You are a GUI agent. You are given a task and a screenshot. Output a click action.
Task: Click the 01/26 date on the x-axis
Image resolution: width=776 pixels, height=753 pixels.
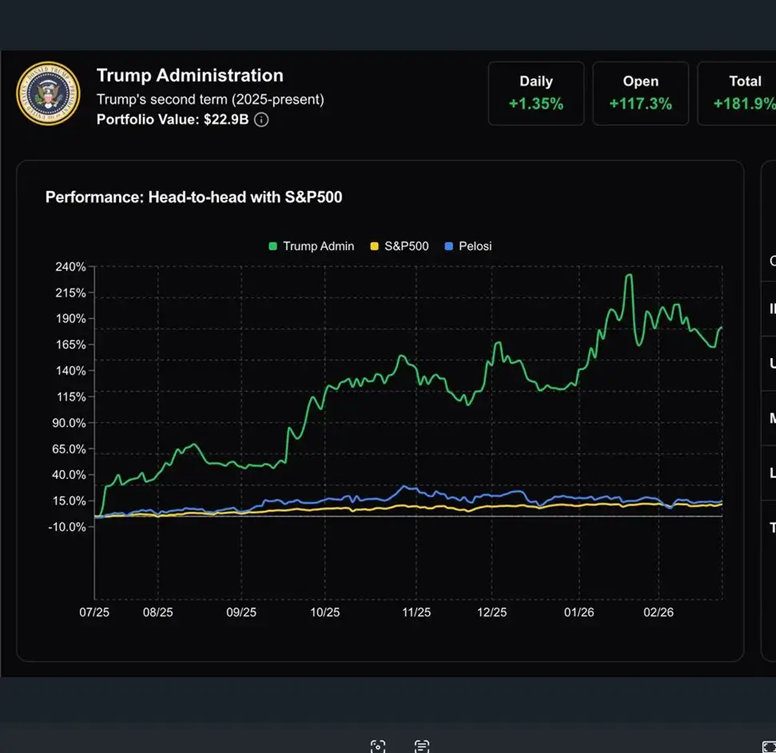point(581,612)
